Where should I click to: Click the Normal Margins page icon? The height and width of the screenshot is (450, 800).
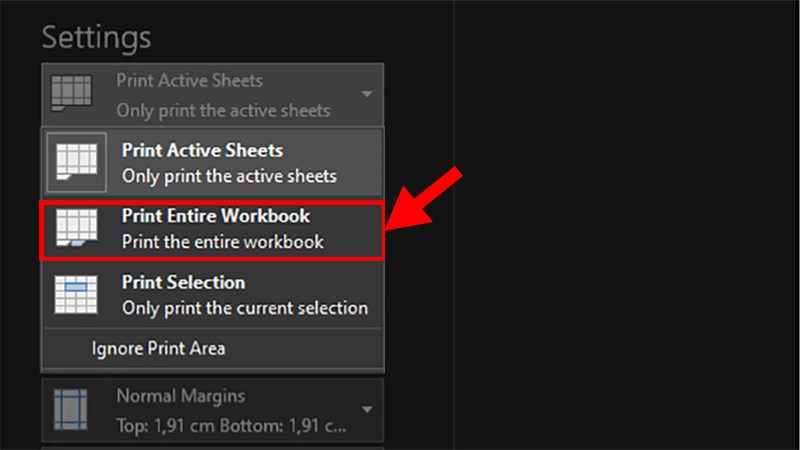(x=70, y=410)
